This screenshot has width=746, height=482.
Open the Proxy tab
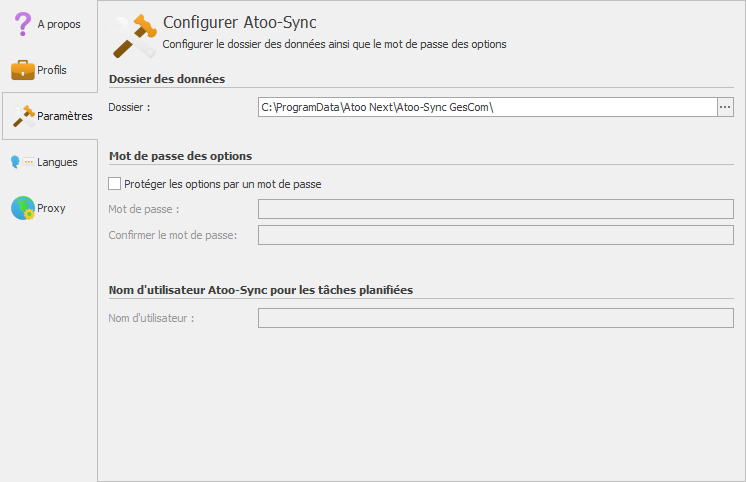click(x=51, y=208)
